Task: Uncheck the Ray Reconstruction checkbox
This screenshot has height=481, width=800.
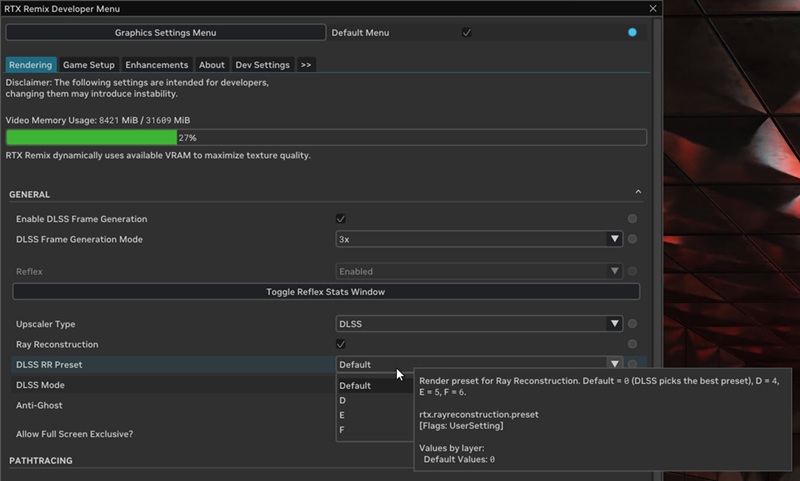Action: point(341,344)
